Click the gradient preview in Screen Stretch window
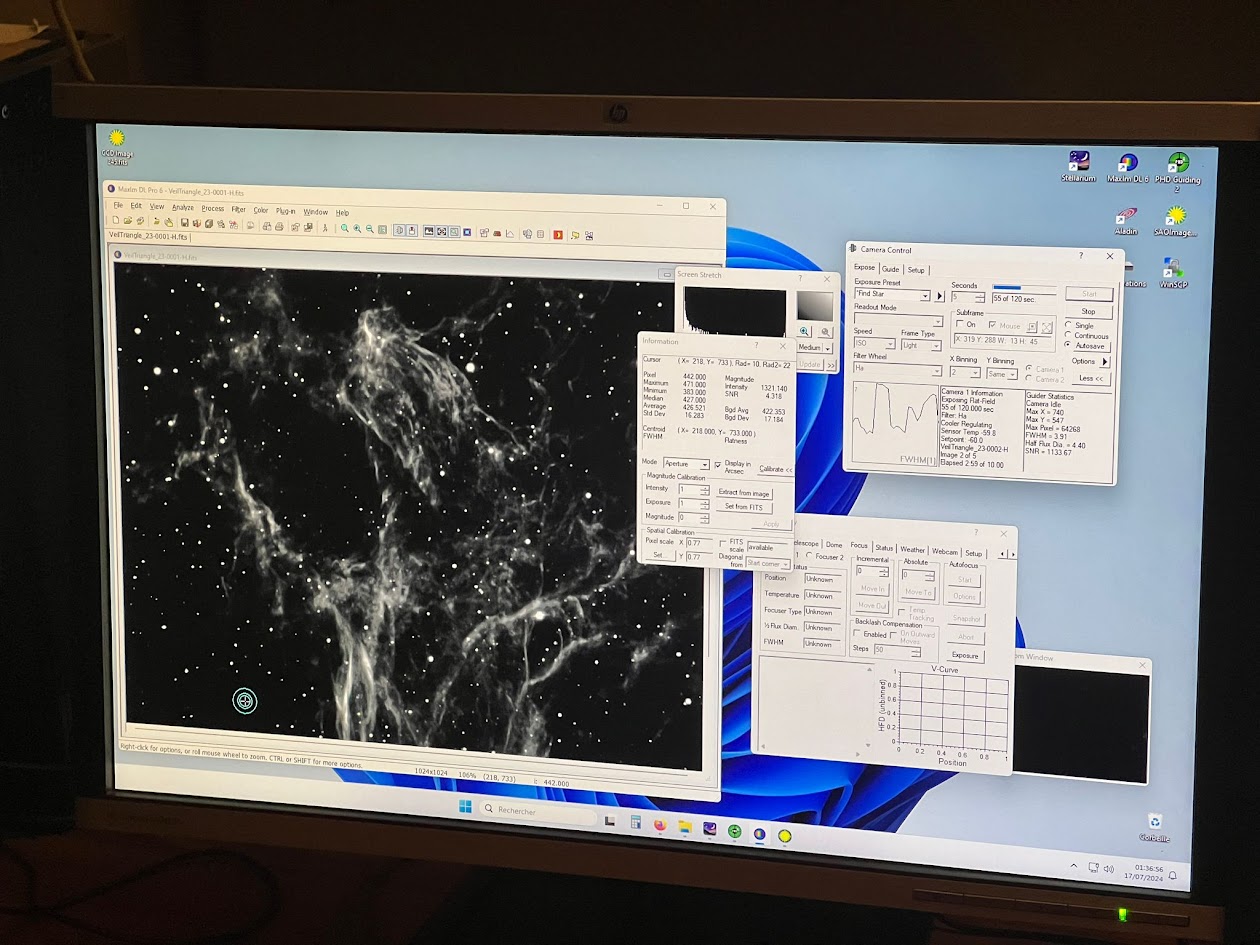This screenshot has height=945, width=1260. pyautogui.click(x=815, y=306)
